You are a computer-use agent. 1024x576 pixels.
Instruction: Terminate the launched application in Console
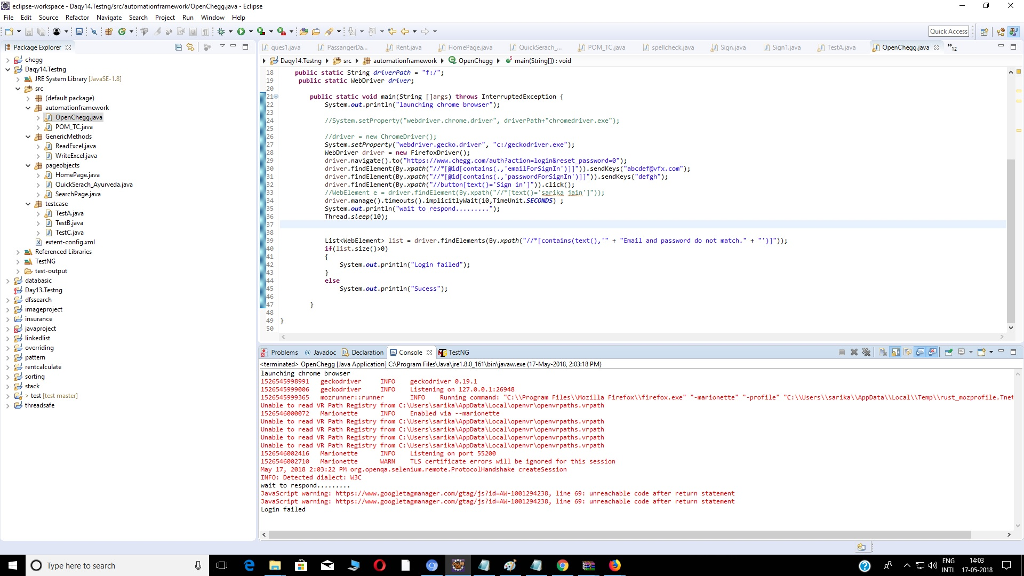tap(841, 352)
